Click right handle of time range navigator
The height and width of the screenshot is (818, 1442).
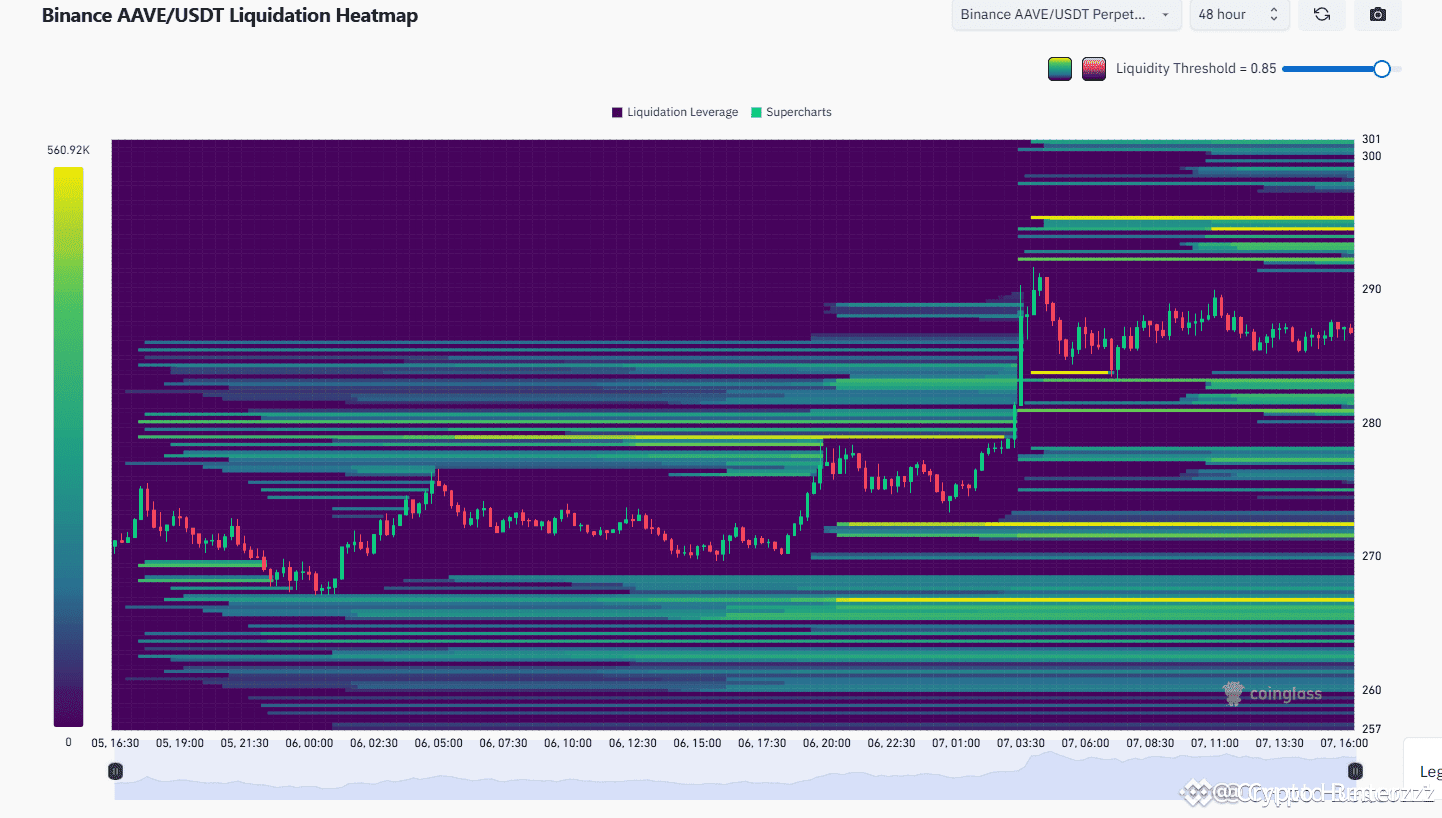point(1355,771)
